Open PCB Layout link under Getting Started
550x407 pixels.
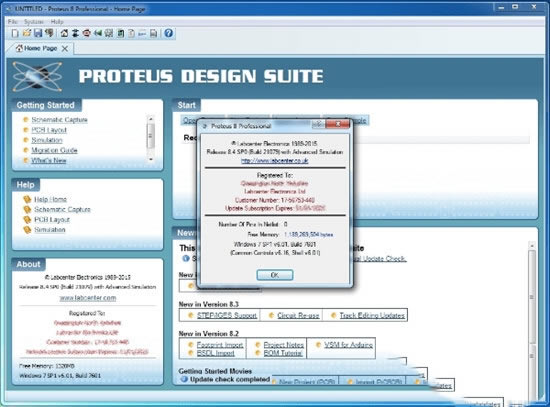49,130
